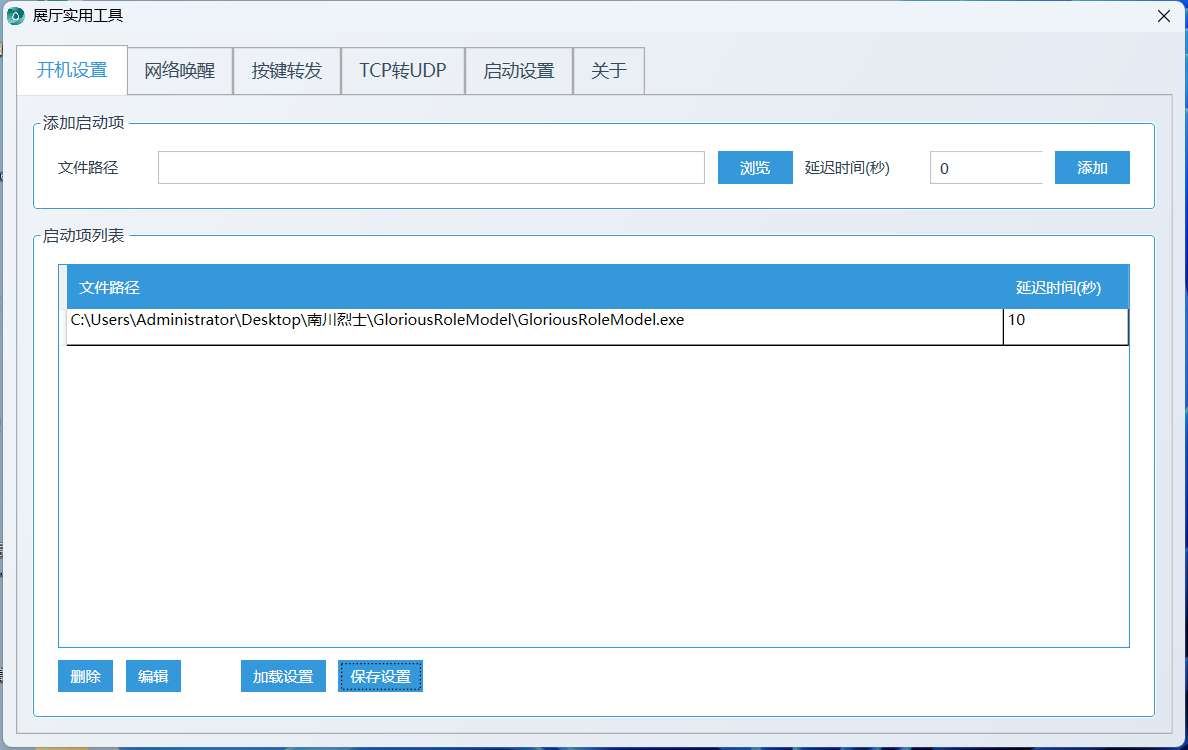Click the 延迟时间(秒) column header
This screenshot has width=1188, height=750.
(1058, 288)
